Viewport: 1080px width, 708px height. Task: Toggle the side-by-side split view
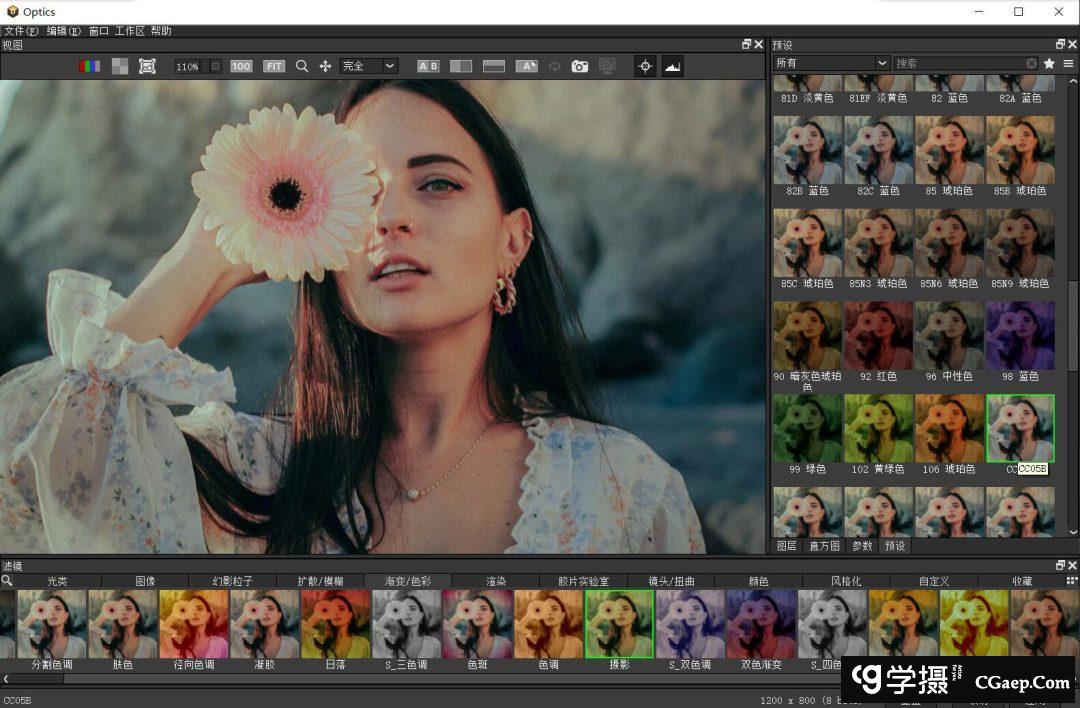(461, 66)
